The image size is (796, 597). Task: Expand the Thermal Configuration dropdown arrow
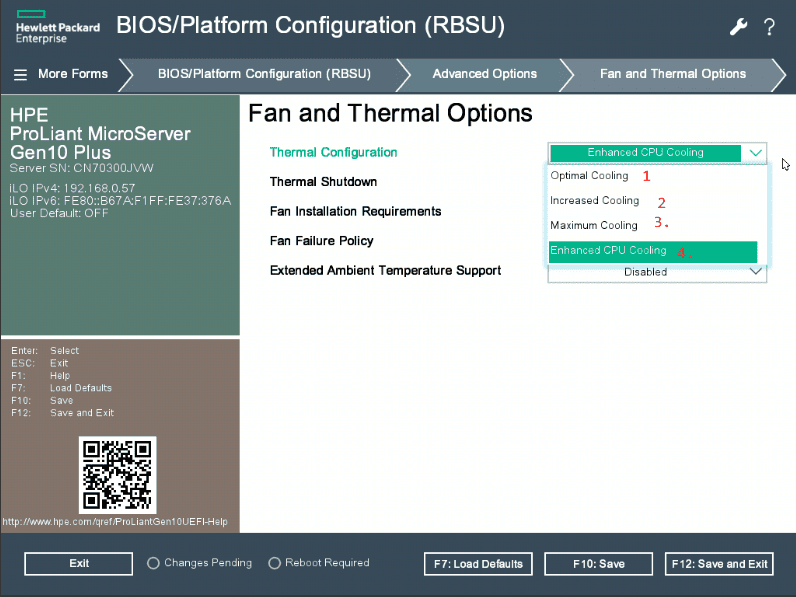[x=755, y=153]
